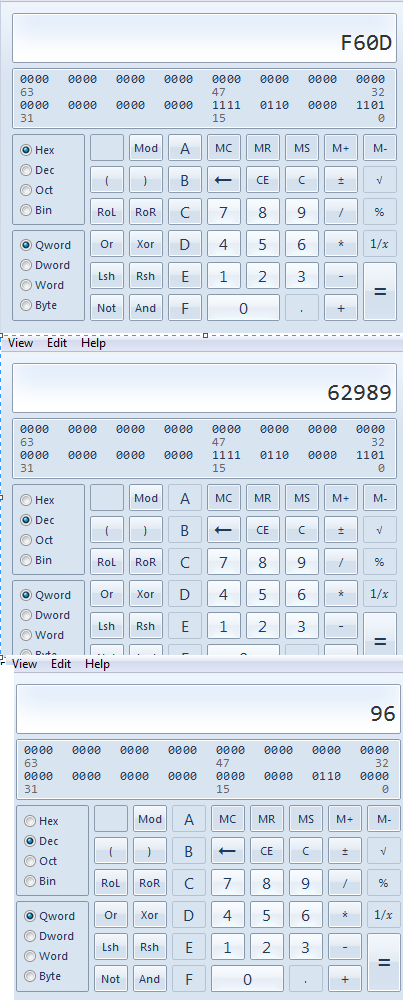Click hex digit F in F60D calculator
Image resolution: width=403 pixels, height=1000 pixels.
[x=185, y=307]
